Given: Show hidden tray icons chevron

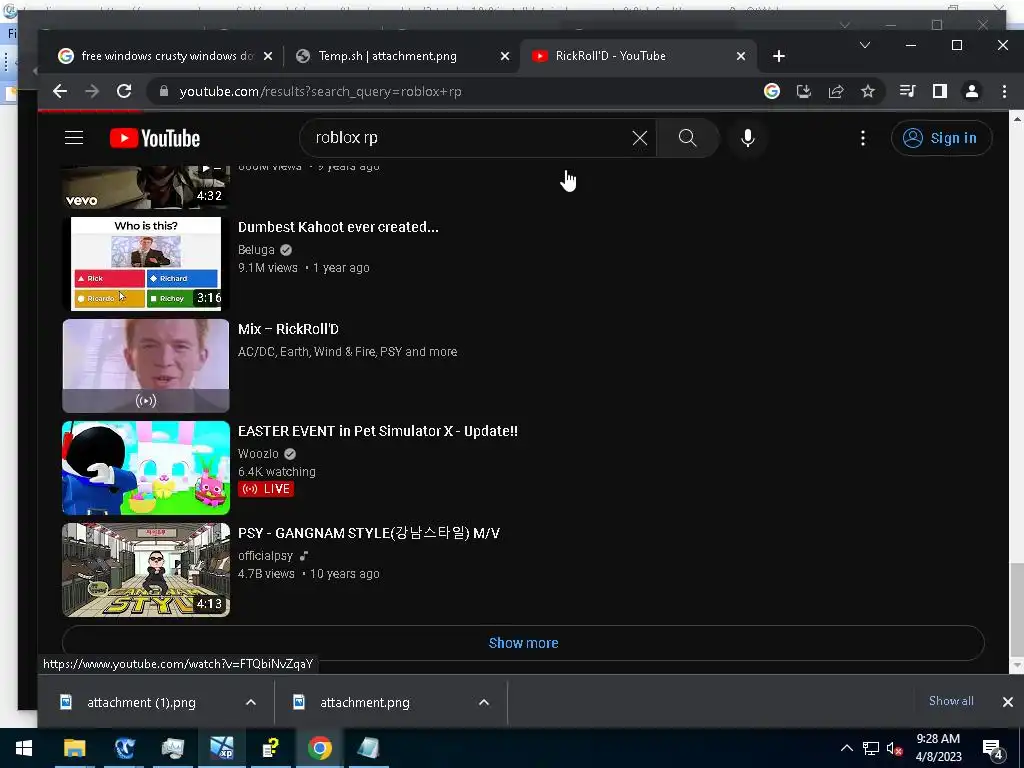Looking at the screenshot, I should click(x=846, y=748).
